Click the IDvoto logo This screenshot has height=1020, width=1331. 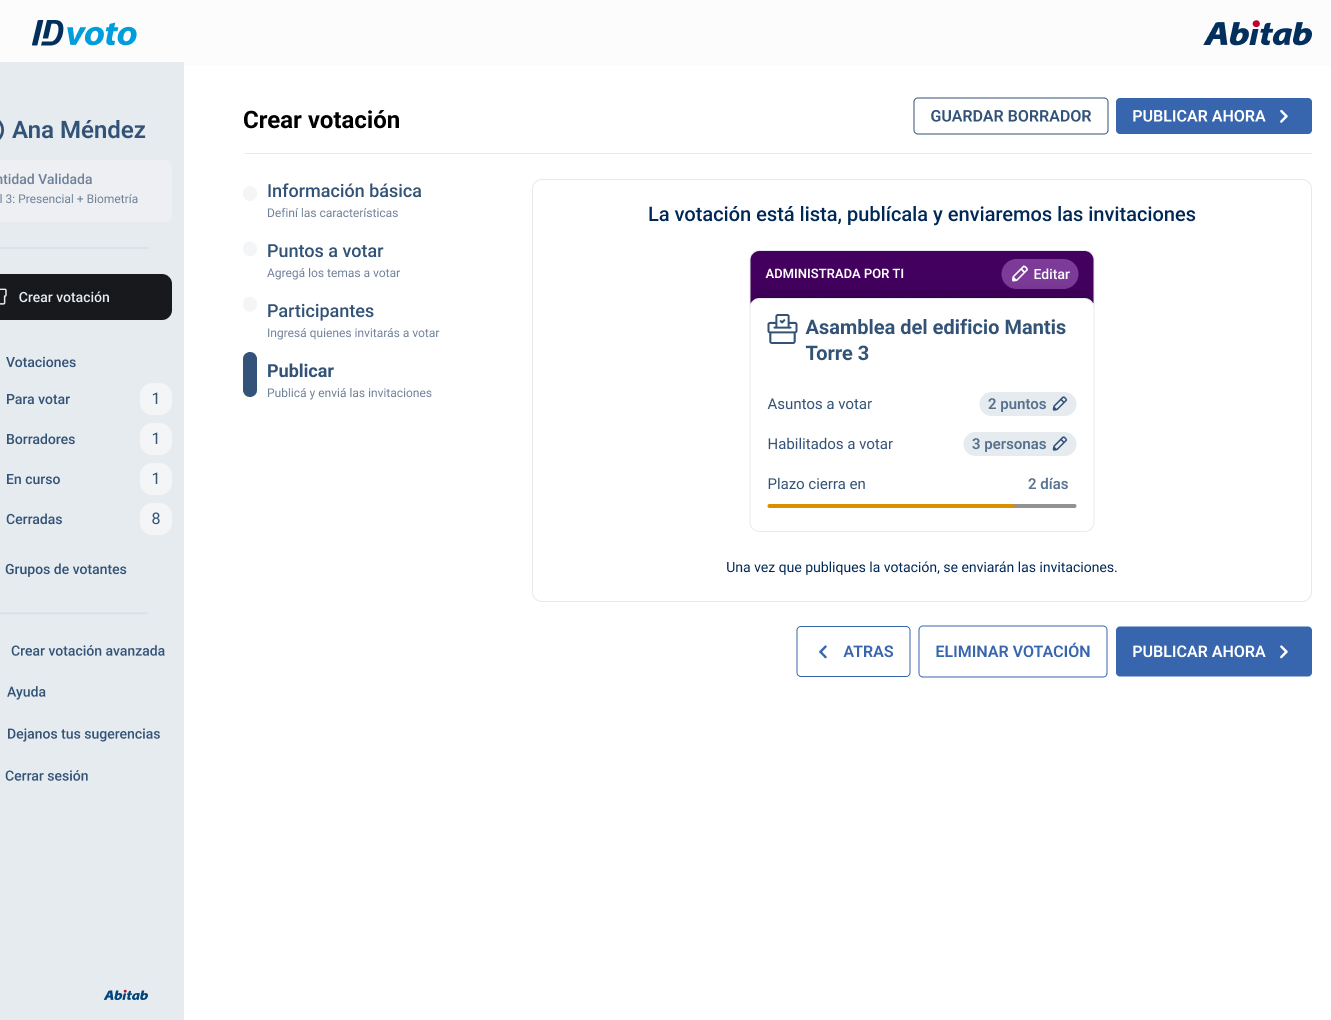[85, 33]
